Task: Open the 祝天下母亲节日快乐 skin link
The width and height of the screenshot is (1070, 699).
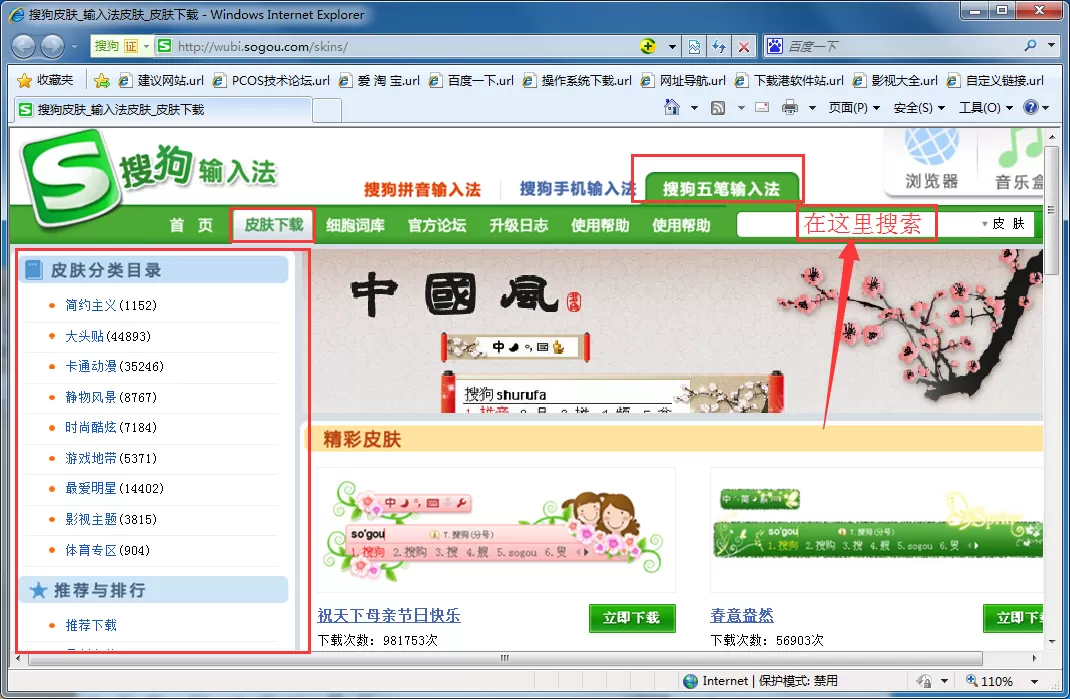Action: (389, 615)
